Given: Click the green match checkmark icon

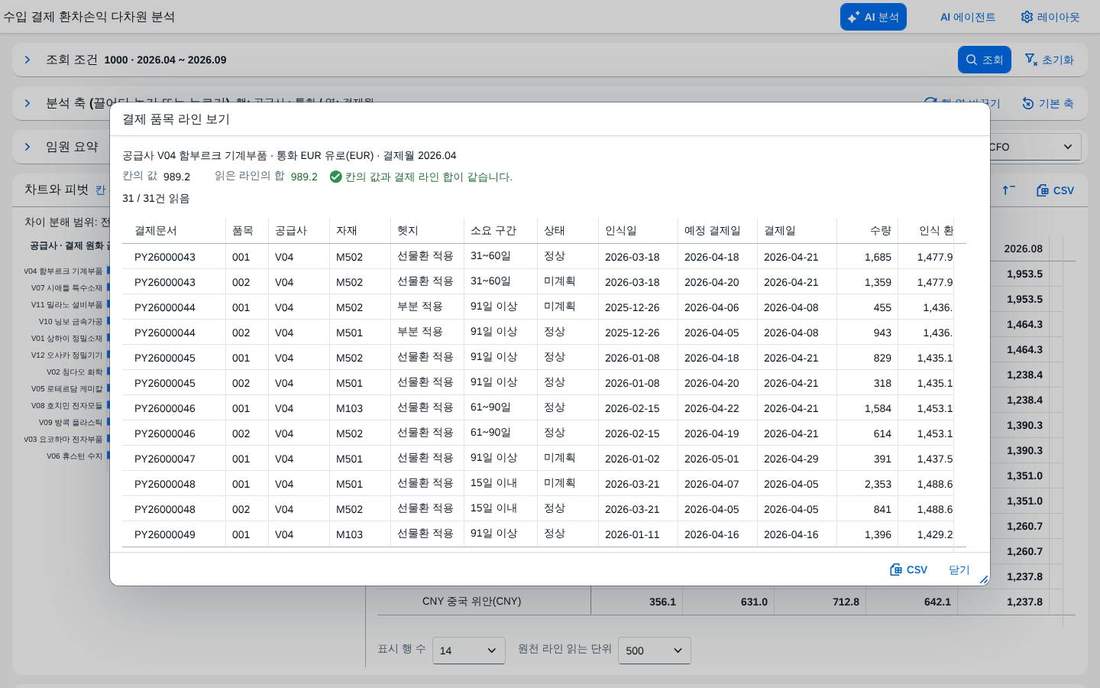Looking at the screenshot, I should coord(335,177).
